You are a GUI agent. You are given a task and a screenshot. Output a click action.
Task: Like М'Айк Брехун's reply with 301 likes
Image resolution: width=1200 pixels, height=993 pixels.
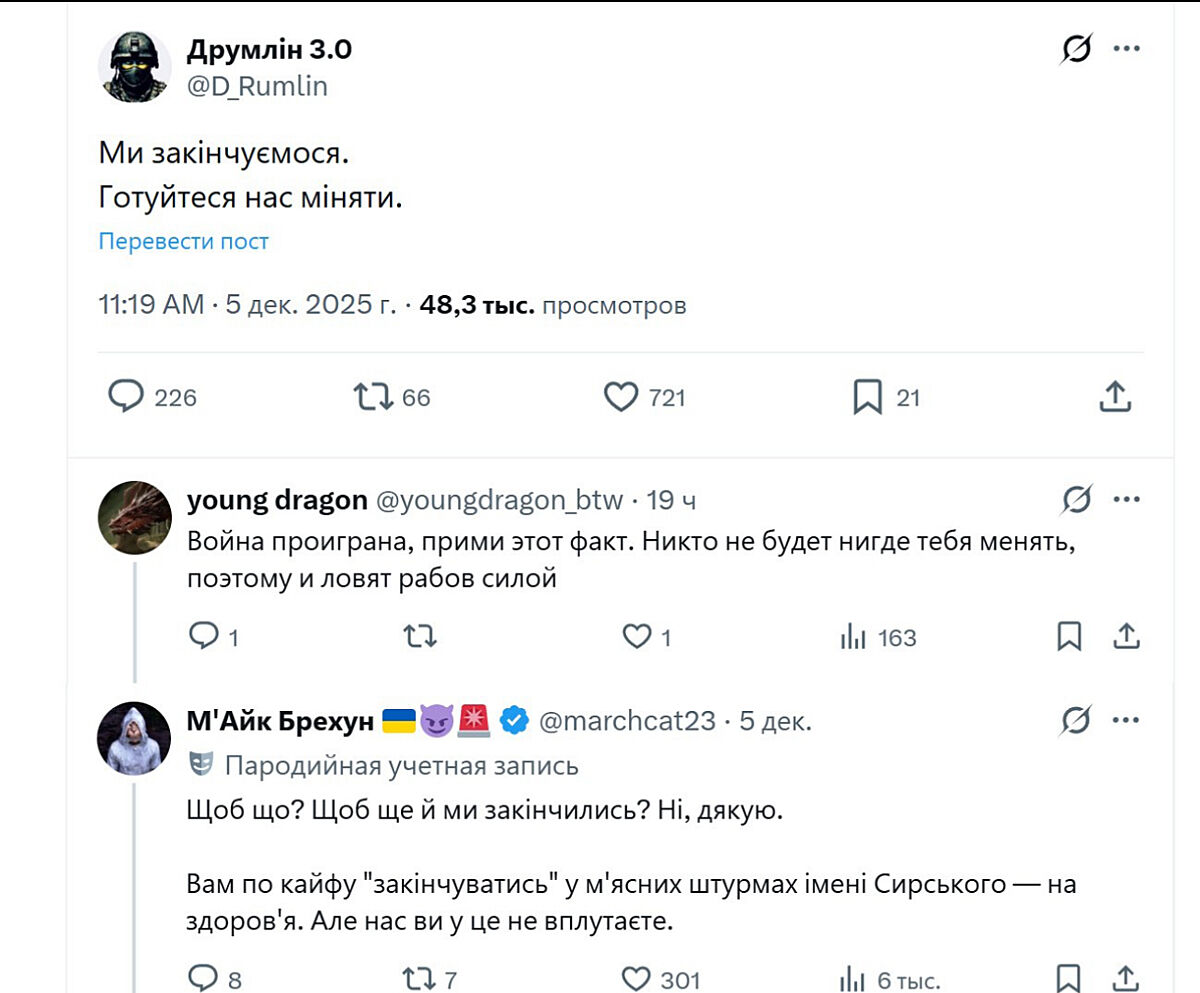(637, 979)
